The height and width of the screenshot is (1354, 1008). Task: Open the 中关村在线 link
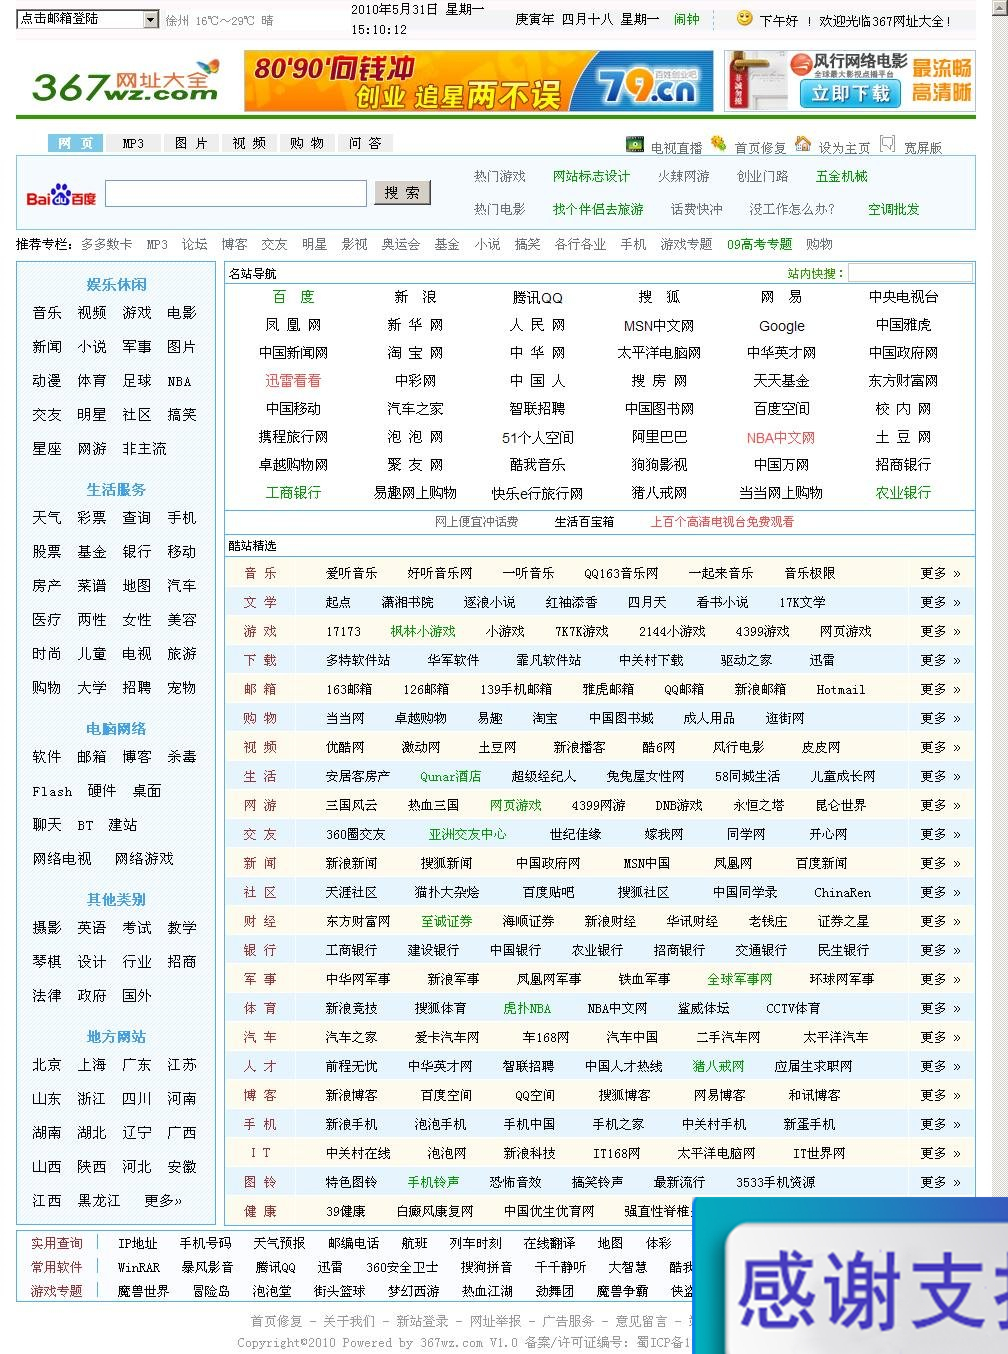click(x=358, y=1154)
